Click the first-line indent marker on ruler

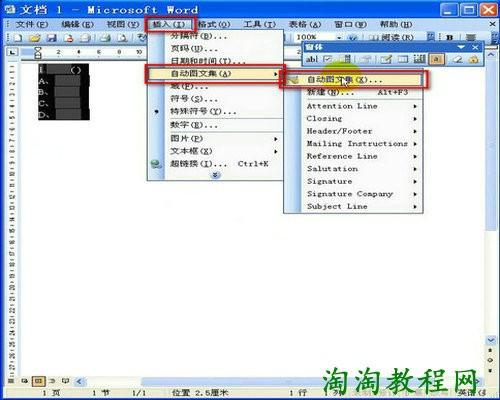[38, 50]
